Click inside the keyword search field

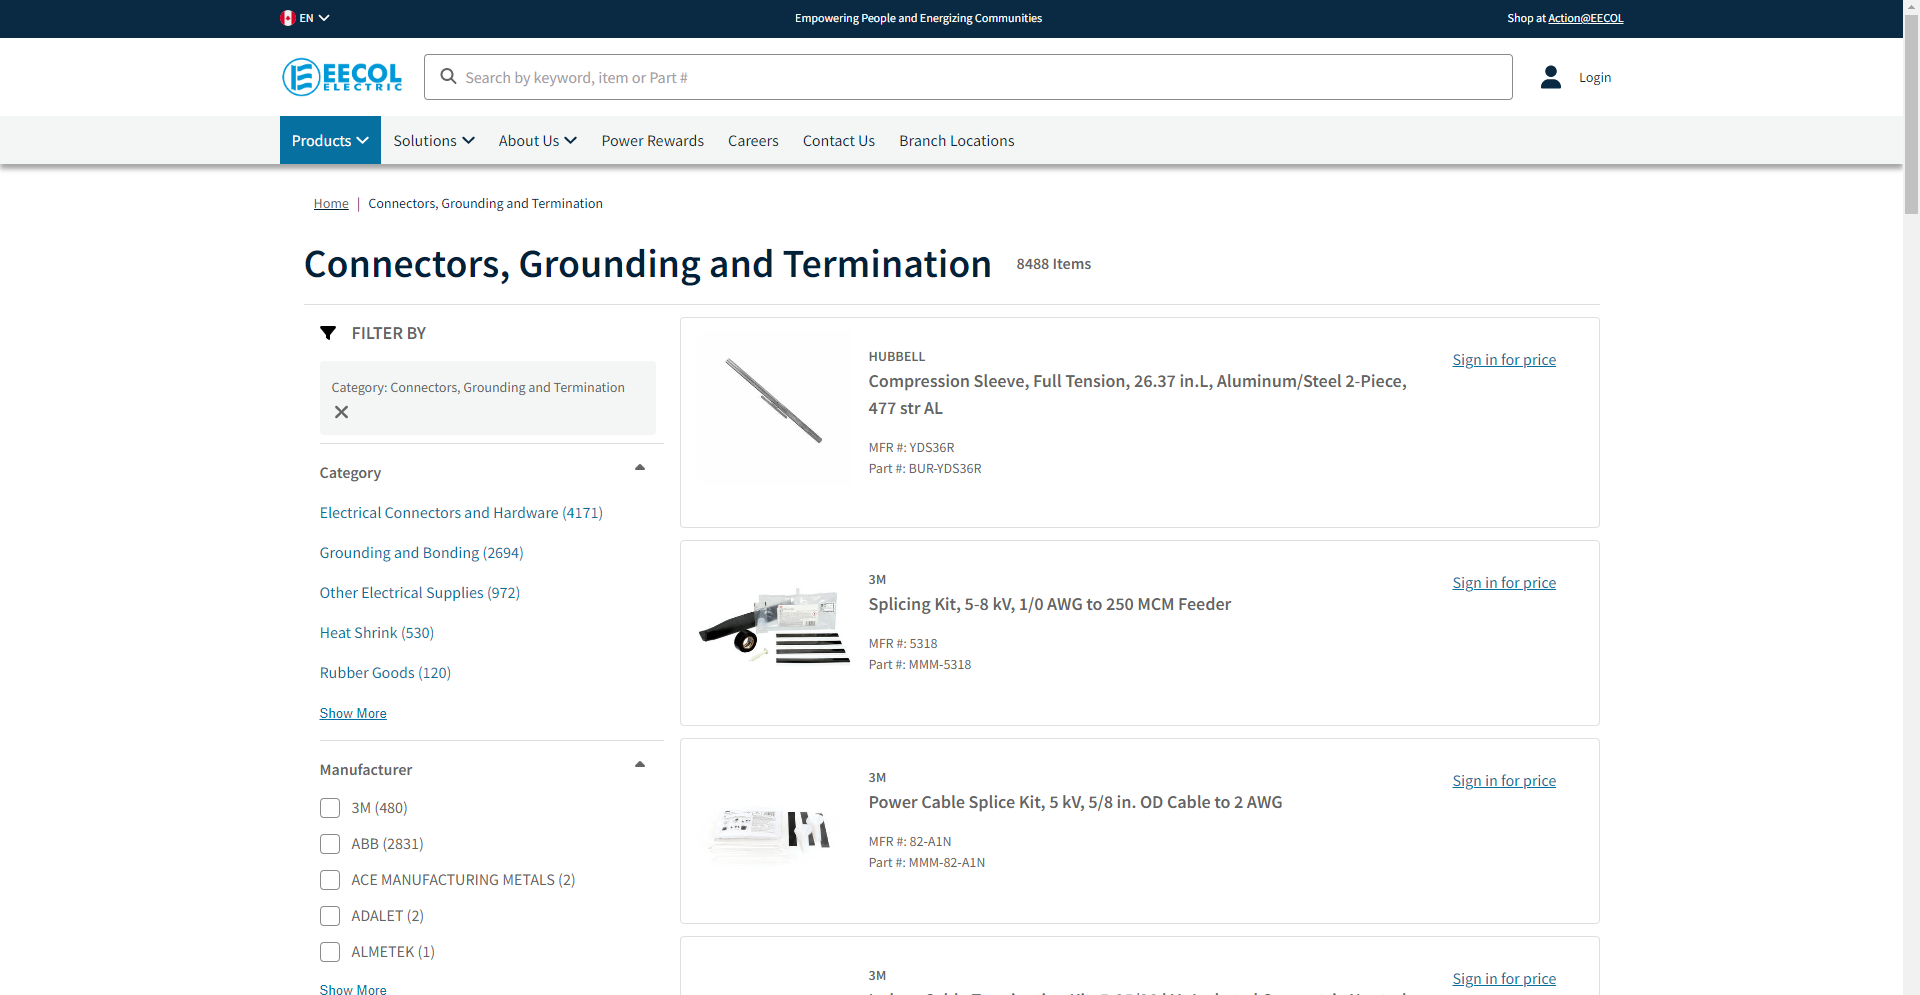[x=980, y=78]
